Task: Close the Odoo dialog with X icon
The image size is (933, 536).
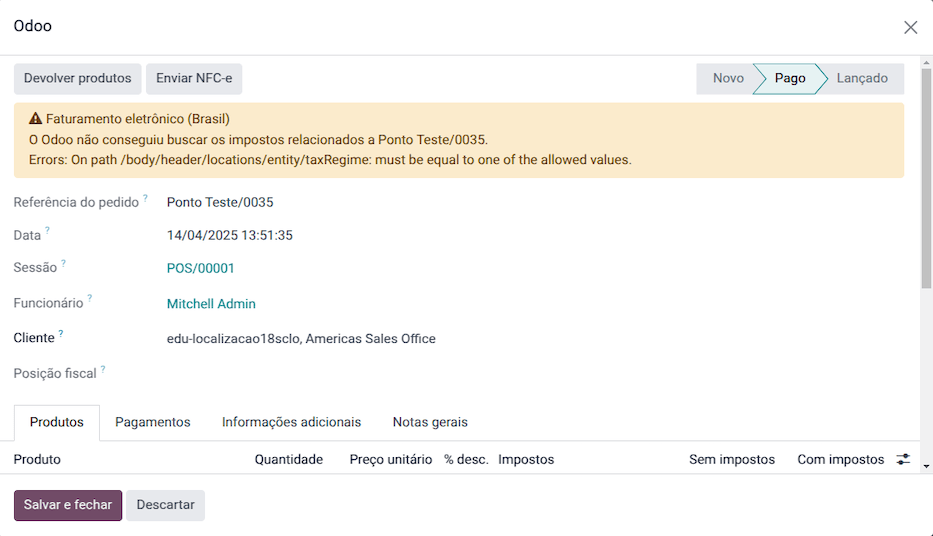Action: pos(910,27)
